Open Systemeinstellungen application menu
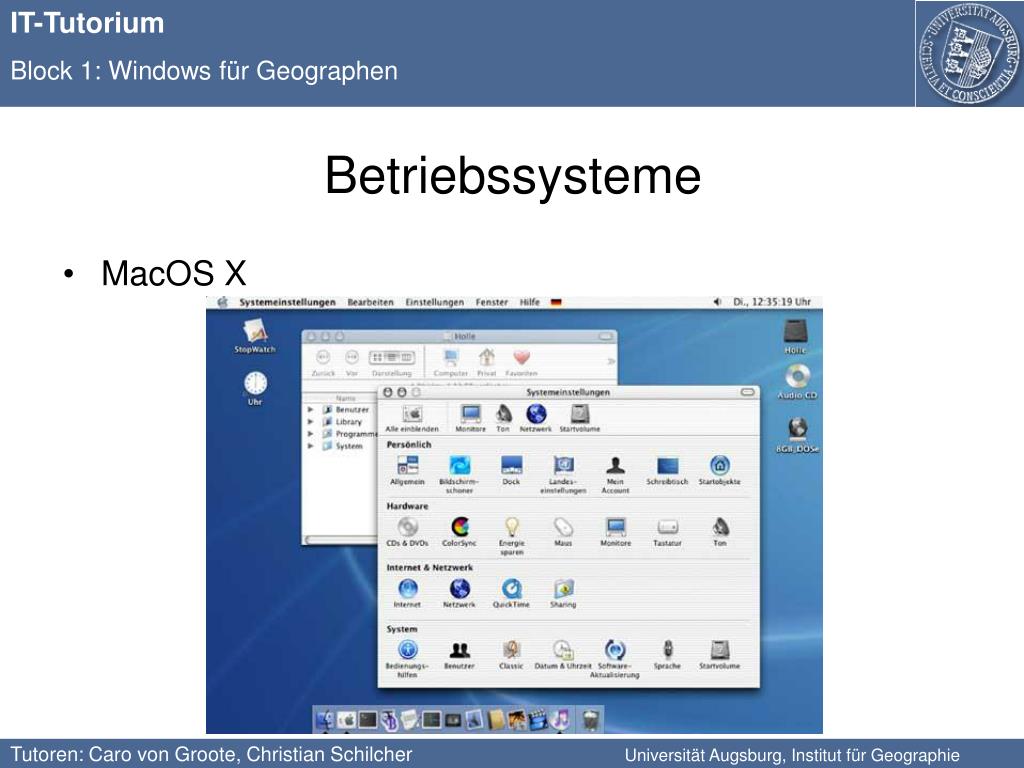 point(287,302)
